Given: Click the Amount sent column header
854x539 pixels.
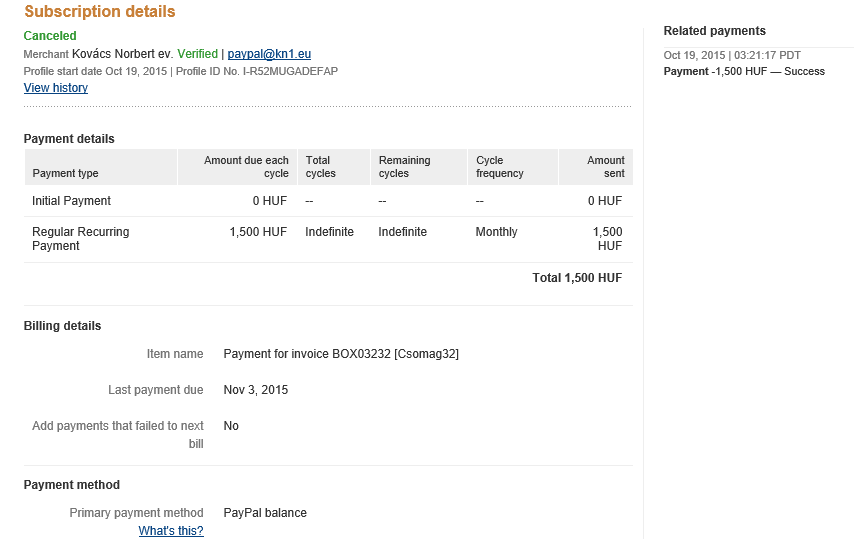Looking at the screenshot, I should click(606, 167).
